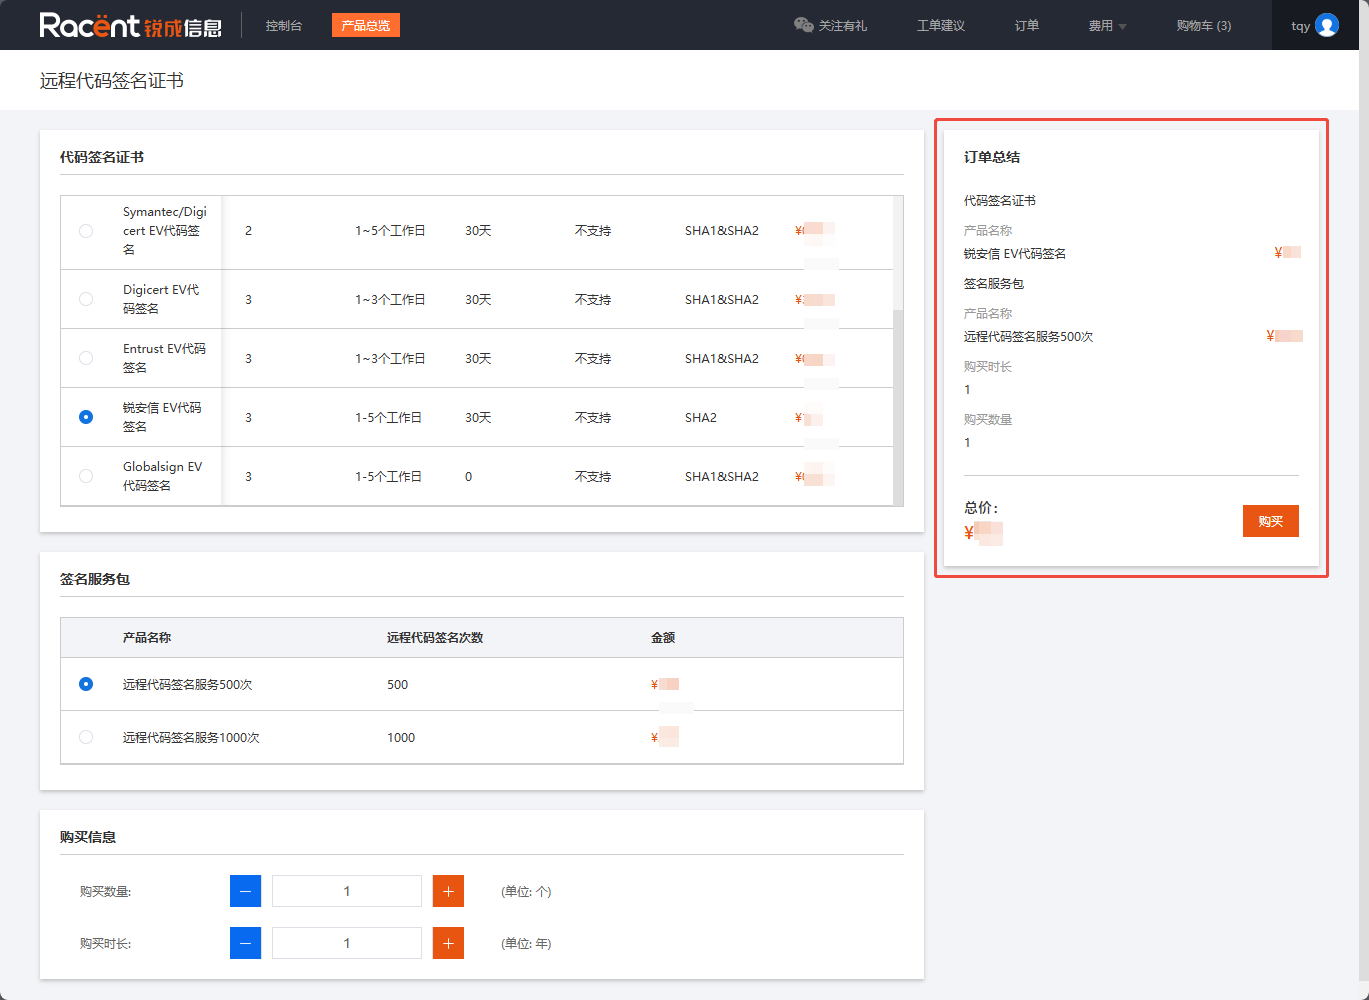
Task: Increase 购买数量 with the plus button
Action: coord(448,891)
